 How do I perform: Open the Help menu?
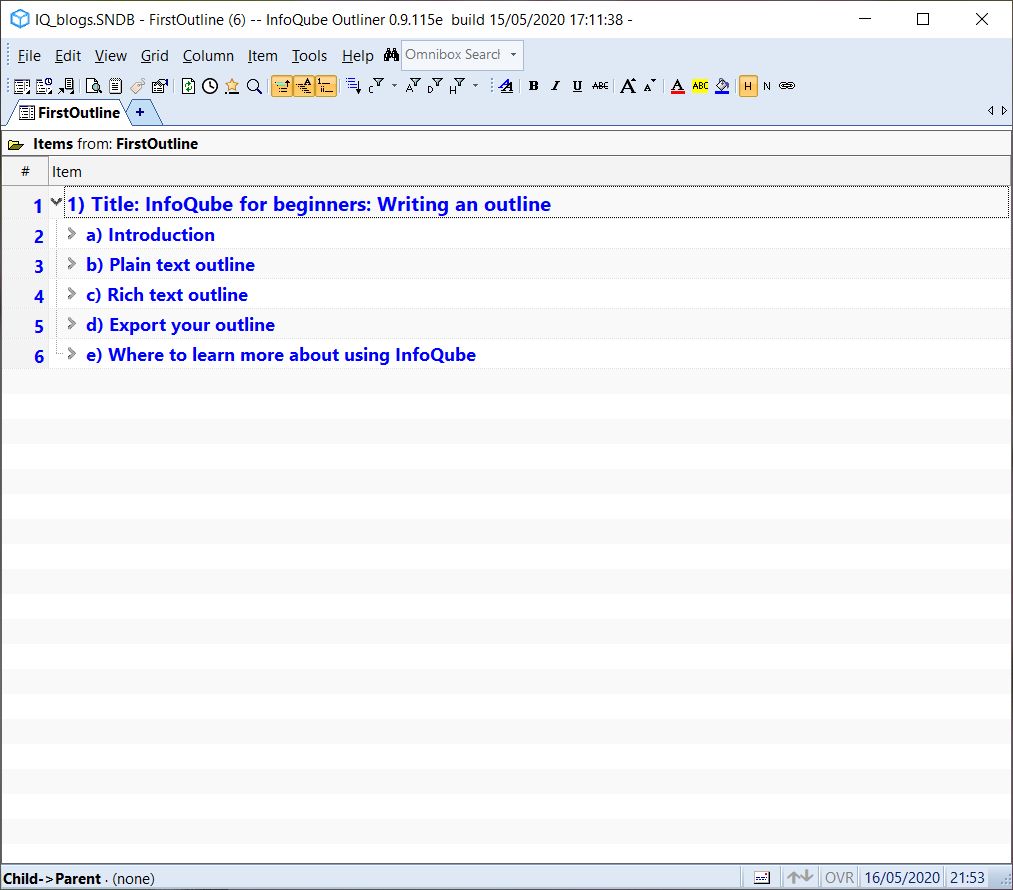(x=357, y=56)
